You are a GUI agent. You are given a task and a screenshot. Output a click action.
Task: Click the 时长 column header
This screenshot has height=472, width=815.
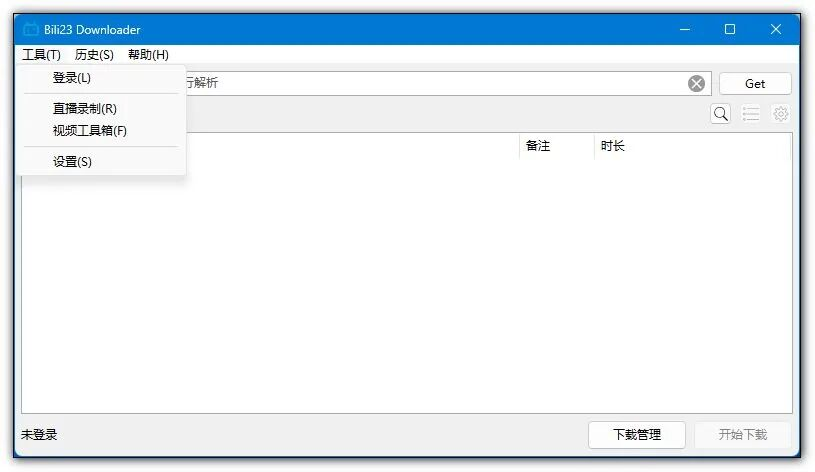tap(613, 146)
